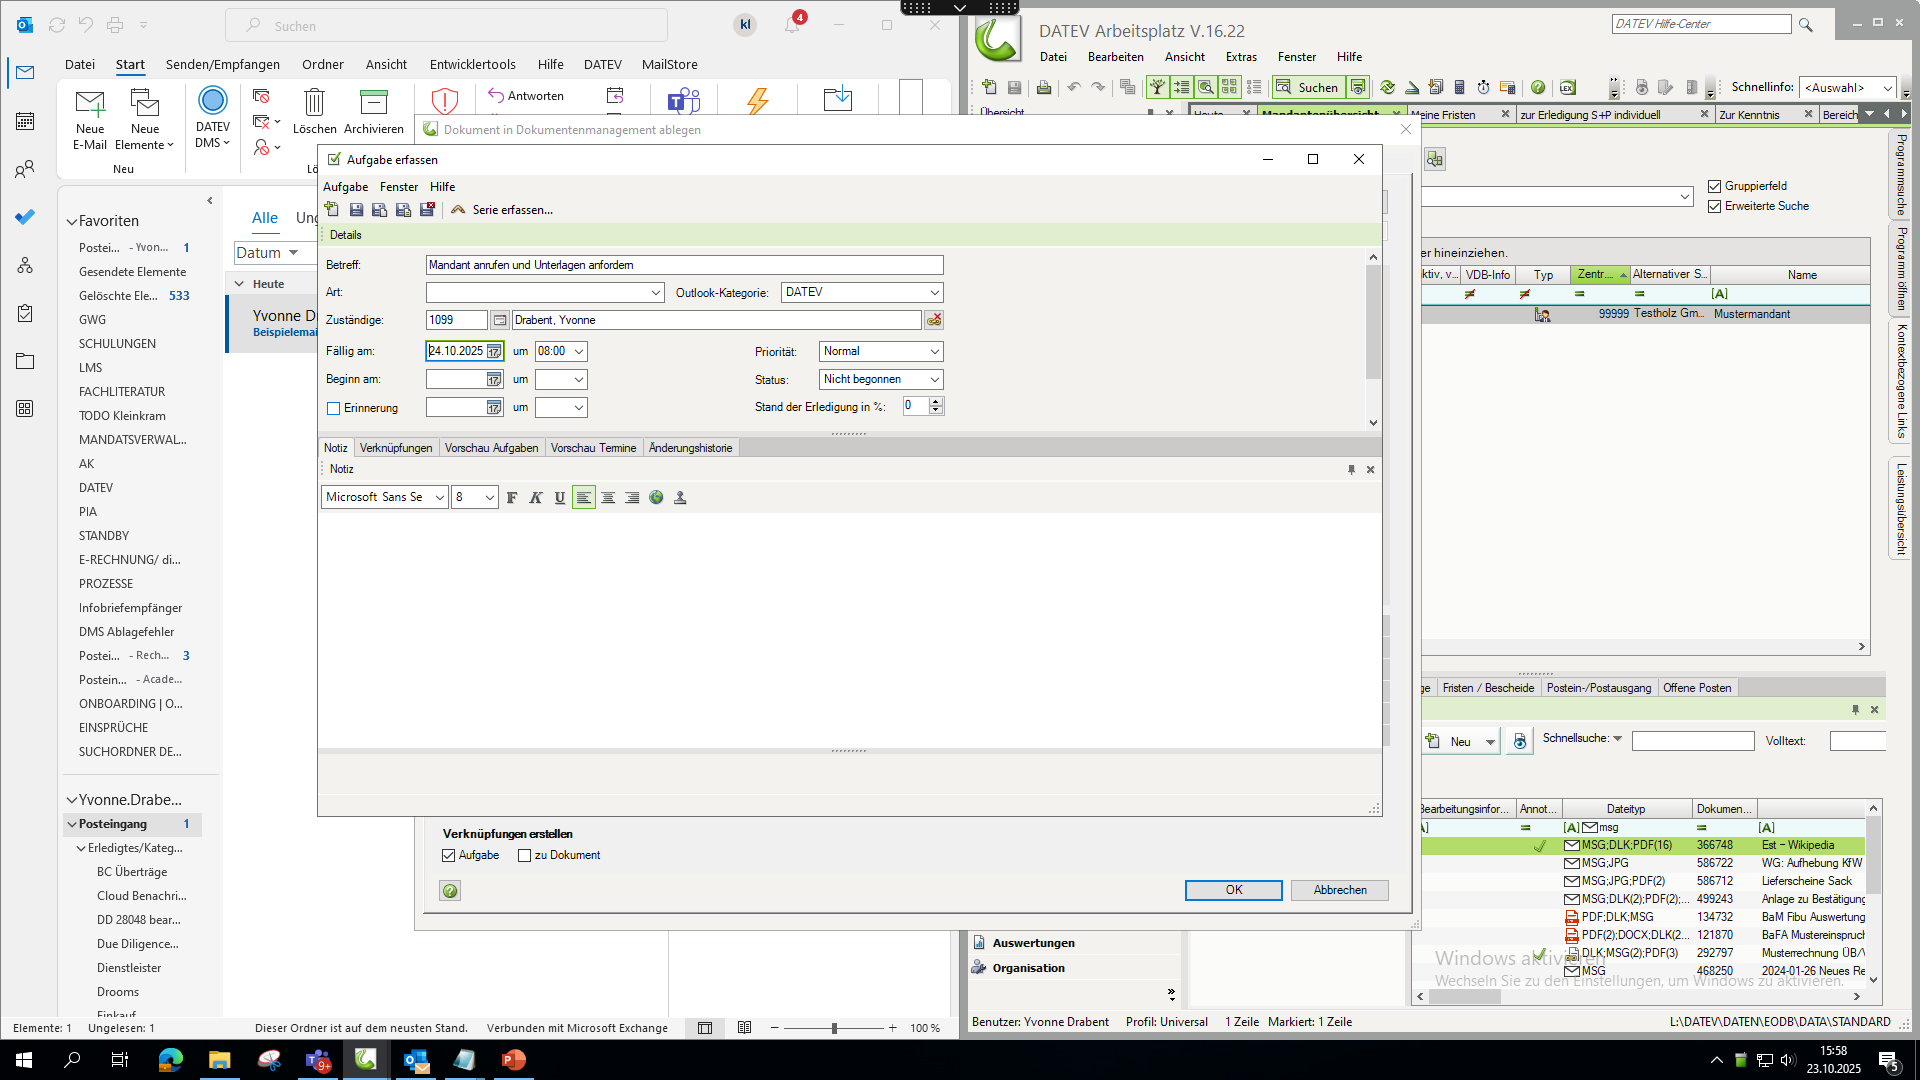Open the Fenster menu in task window
The width and height of the screenshot is (1920, 1080).
pos(398,187)
